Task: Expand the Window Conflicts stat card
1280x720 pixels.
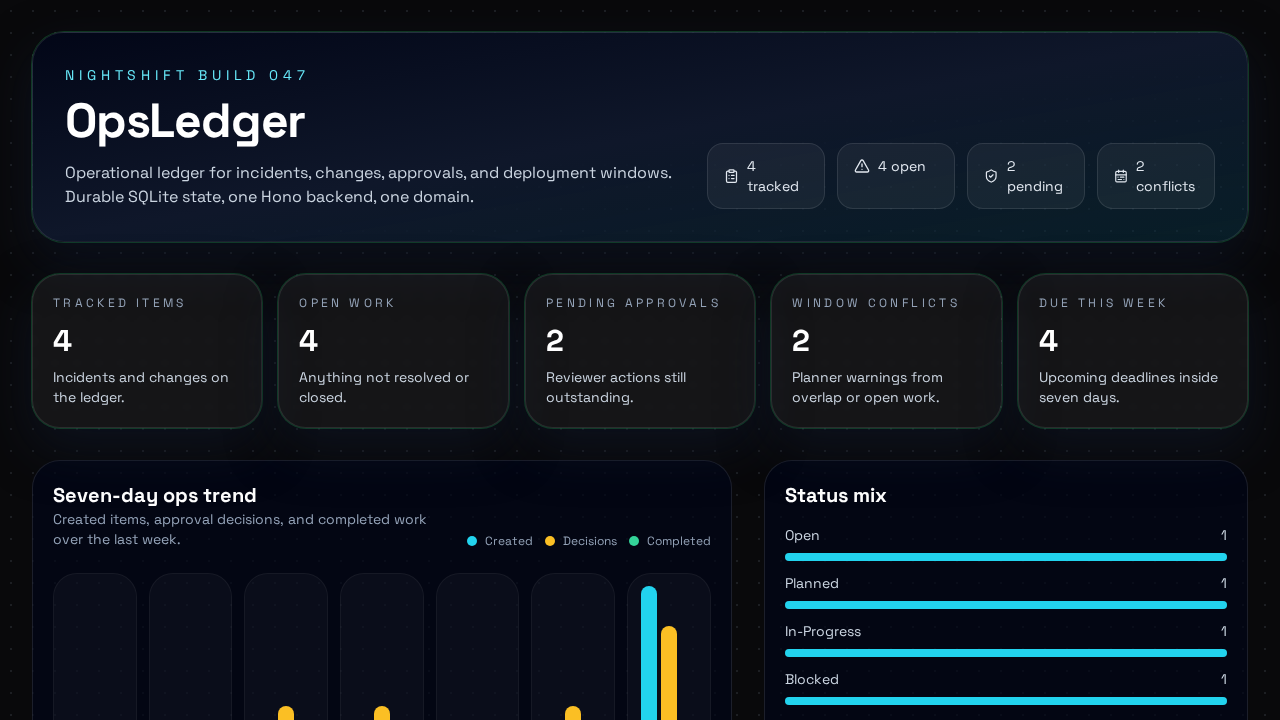Action: 886,350
